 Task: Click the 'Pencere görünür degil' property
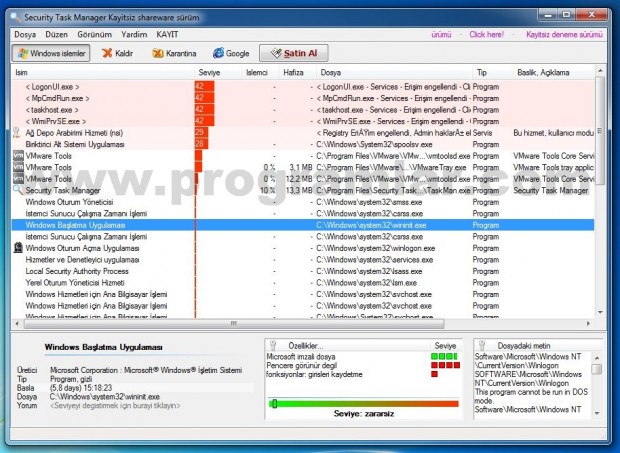click(302, 365)
